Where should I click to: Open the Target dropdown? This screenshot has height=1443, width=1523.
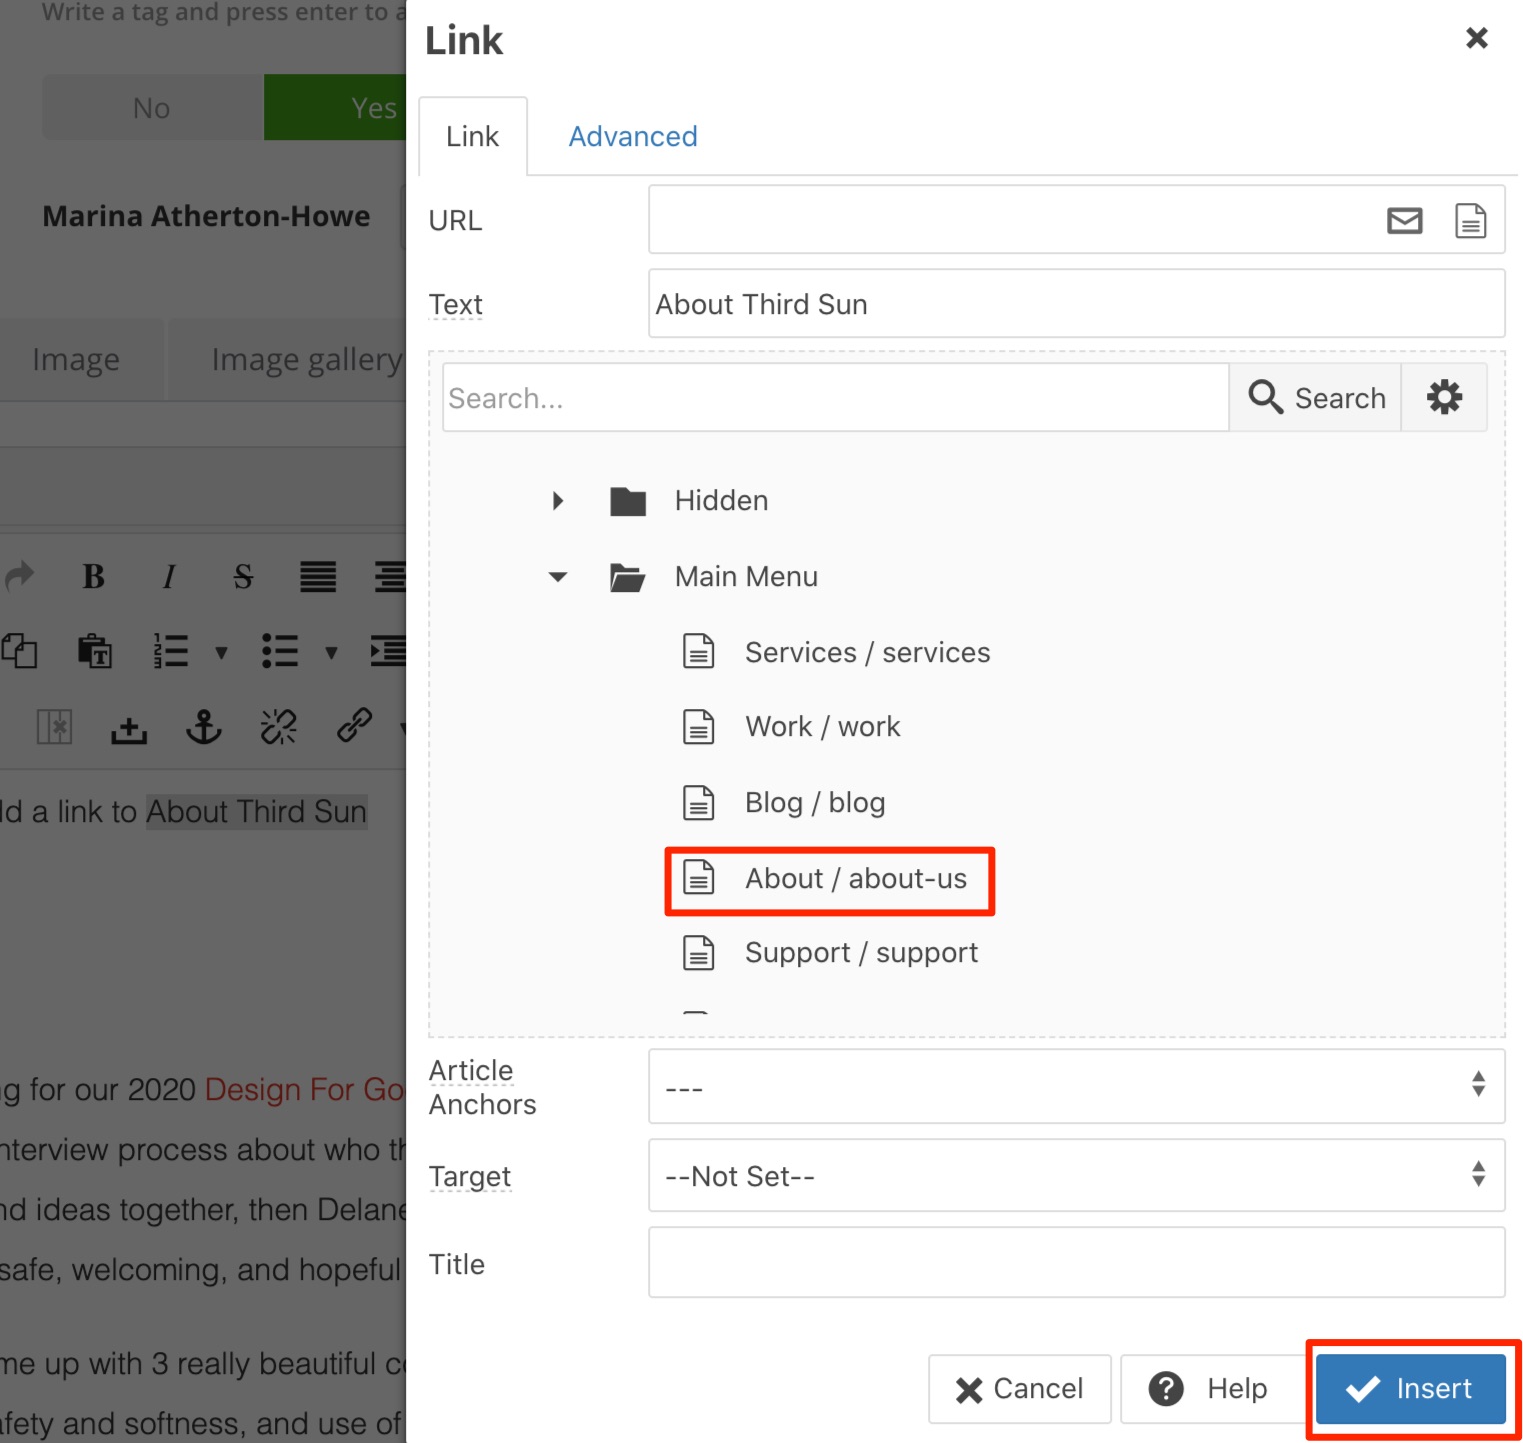click(1076, 1176)
